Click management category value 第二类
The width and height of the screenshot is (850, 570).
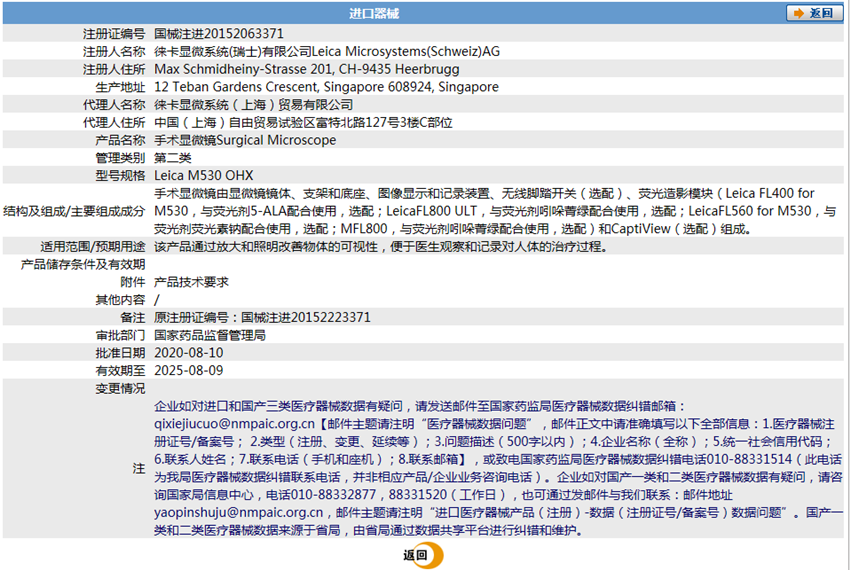click(x=172, y=158)
